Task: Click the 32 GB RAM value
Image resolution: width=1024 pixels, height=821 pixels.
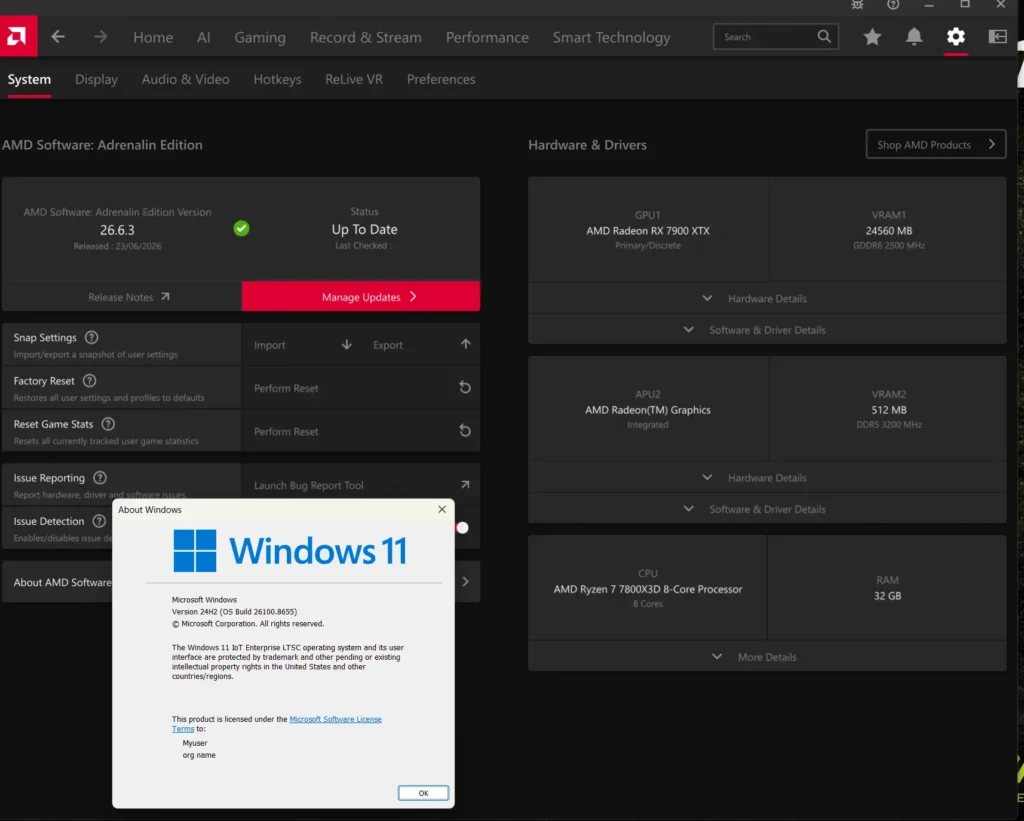Action: (888, 596)
